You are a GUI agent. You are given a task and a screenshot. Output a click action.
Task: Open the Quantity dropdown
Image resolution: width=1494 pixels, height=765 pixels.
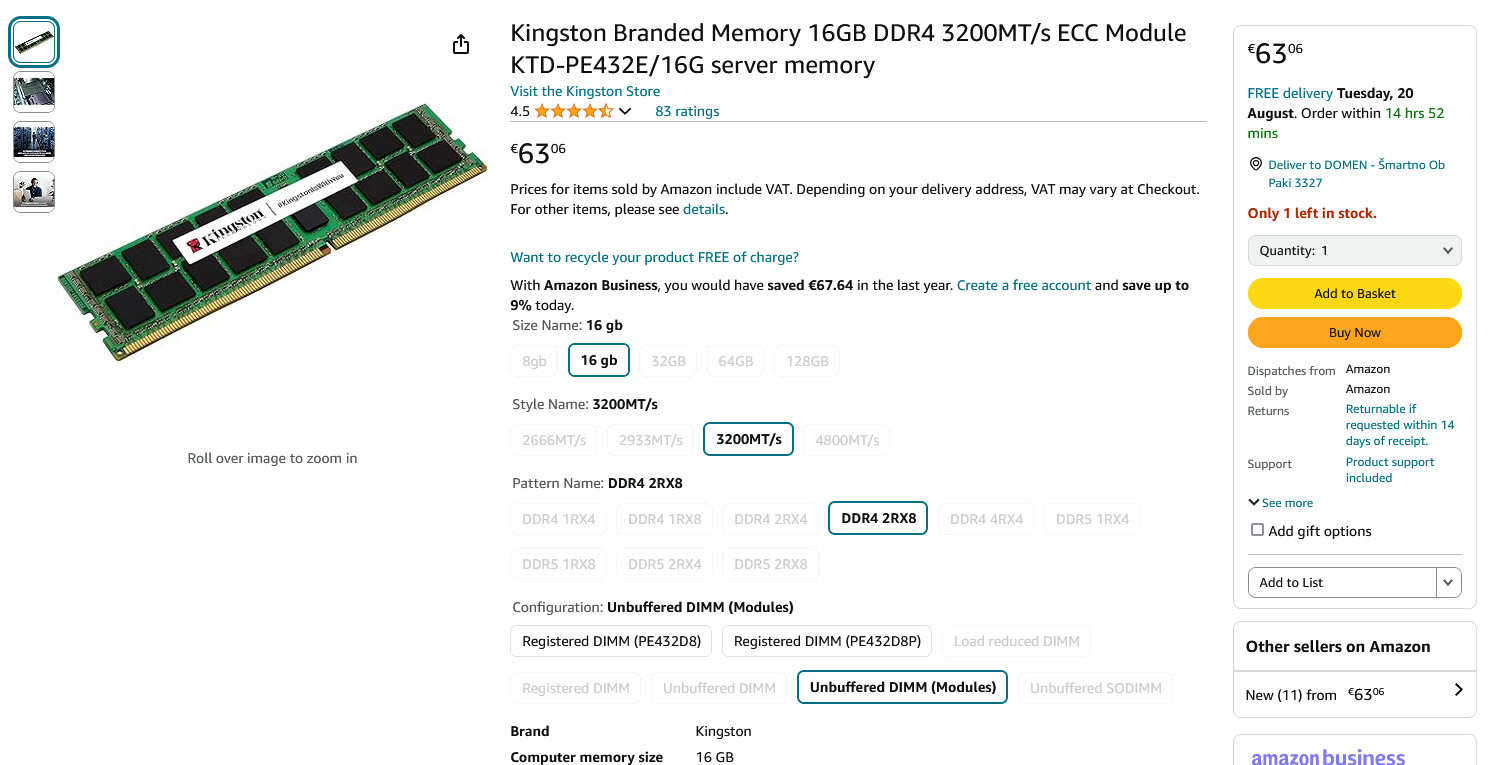[x=1354, y=250]
